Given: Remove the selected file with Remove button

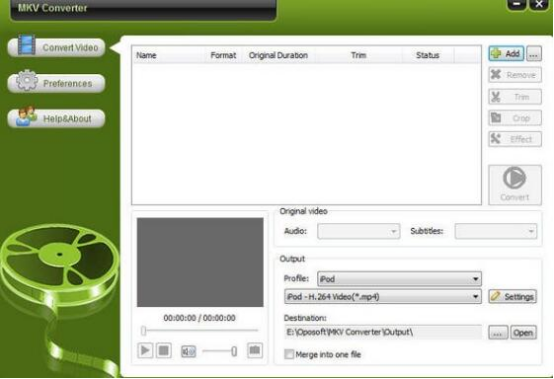Looking at the screenshot, I should pyautogui.click(x=515, y=75).
